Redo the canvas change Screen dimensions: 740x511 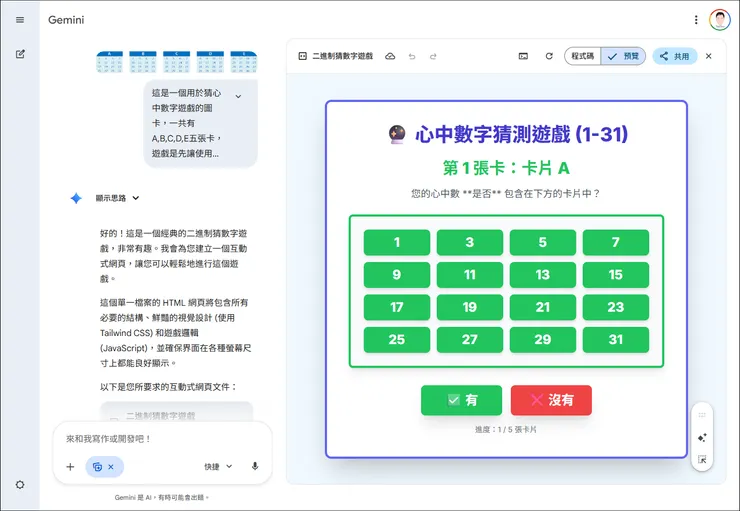433,56
